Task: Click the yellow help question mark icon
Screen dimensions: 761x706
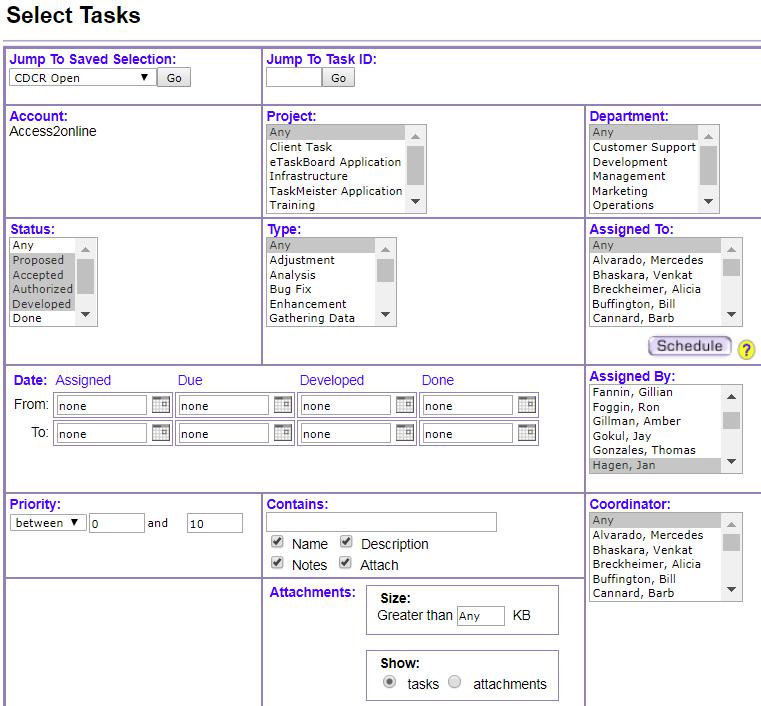Action: coord(746,350)
